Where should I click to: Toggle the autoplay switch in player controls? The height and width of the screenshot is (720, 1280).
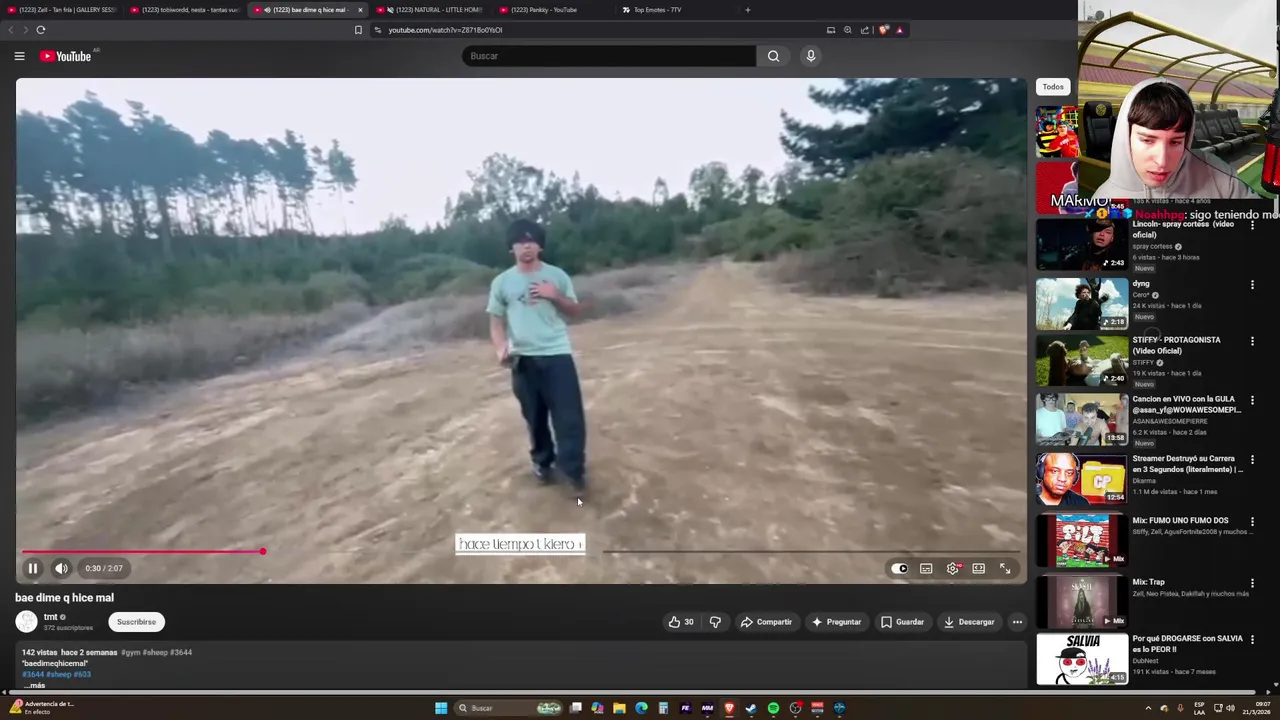[x=900, y=568]
